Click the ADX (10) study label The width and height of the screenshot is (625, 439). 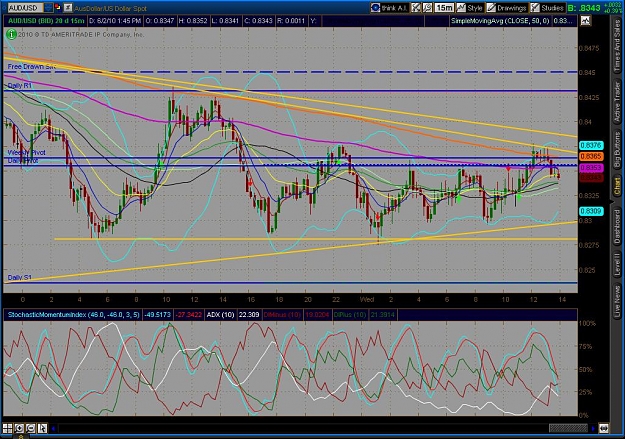pos(220,315)
